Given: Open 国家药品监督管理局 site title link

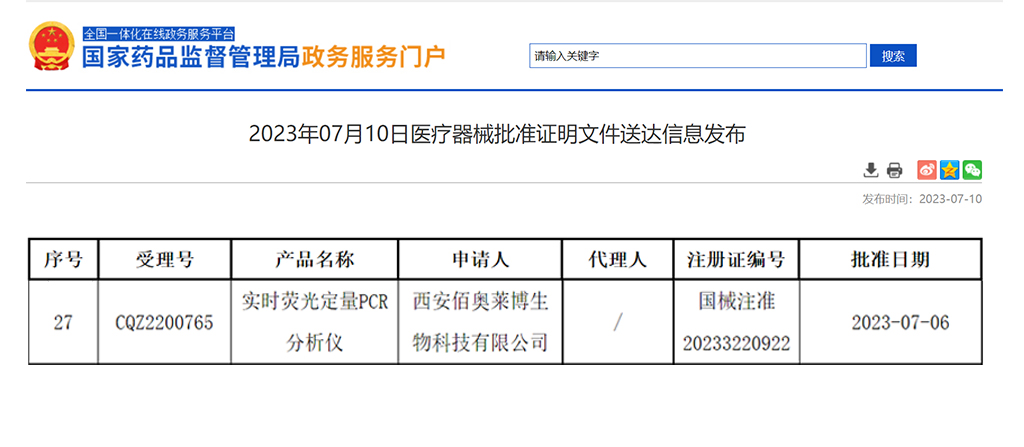Looking at the screenshot, I should 191,56.
